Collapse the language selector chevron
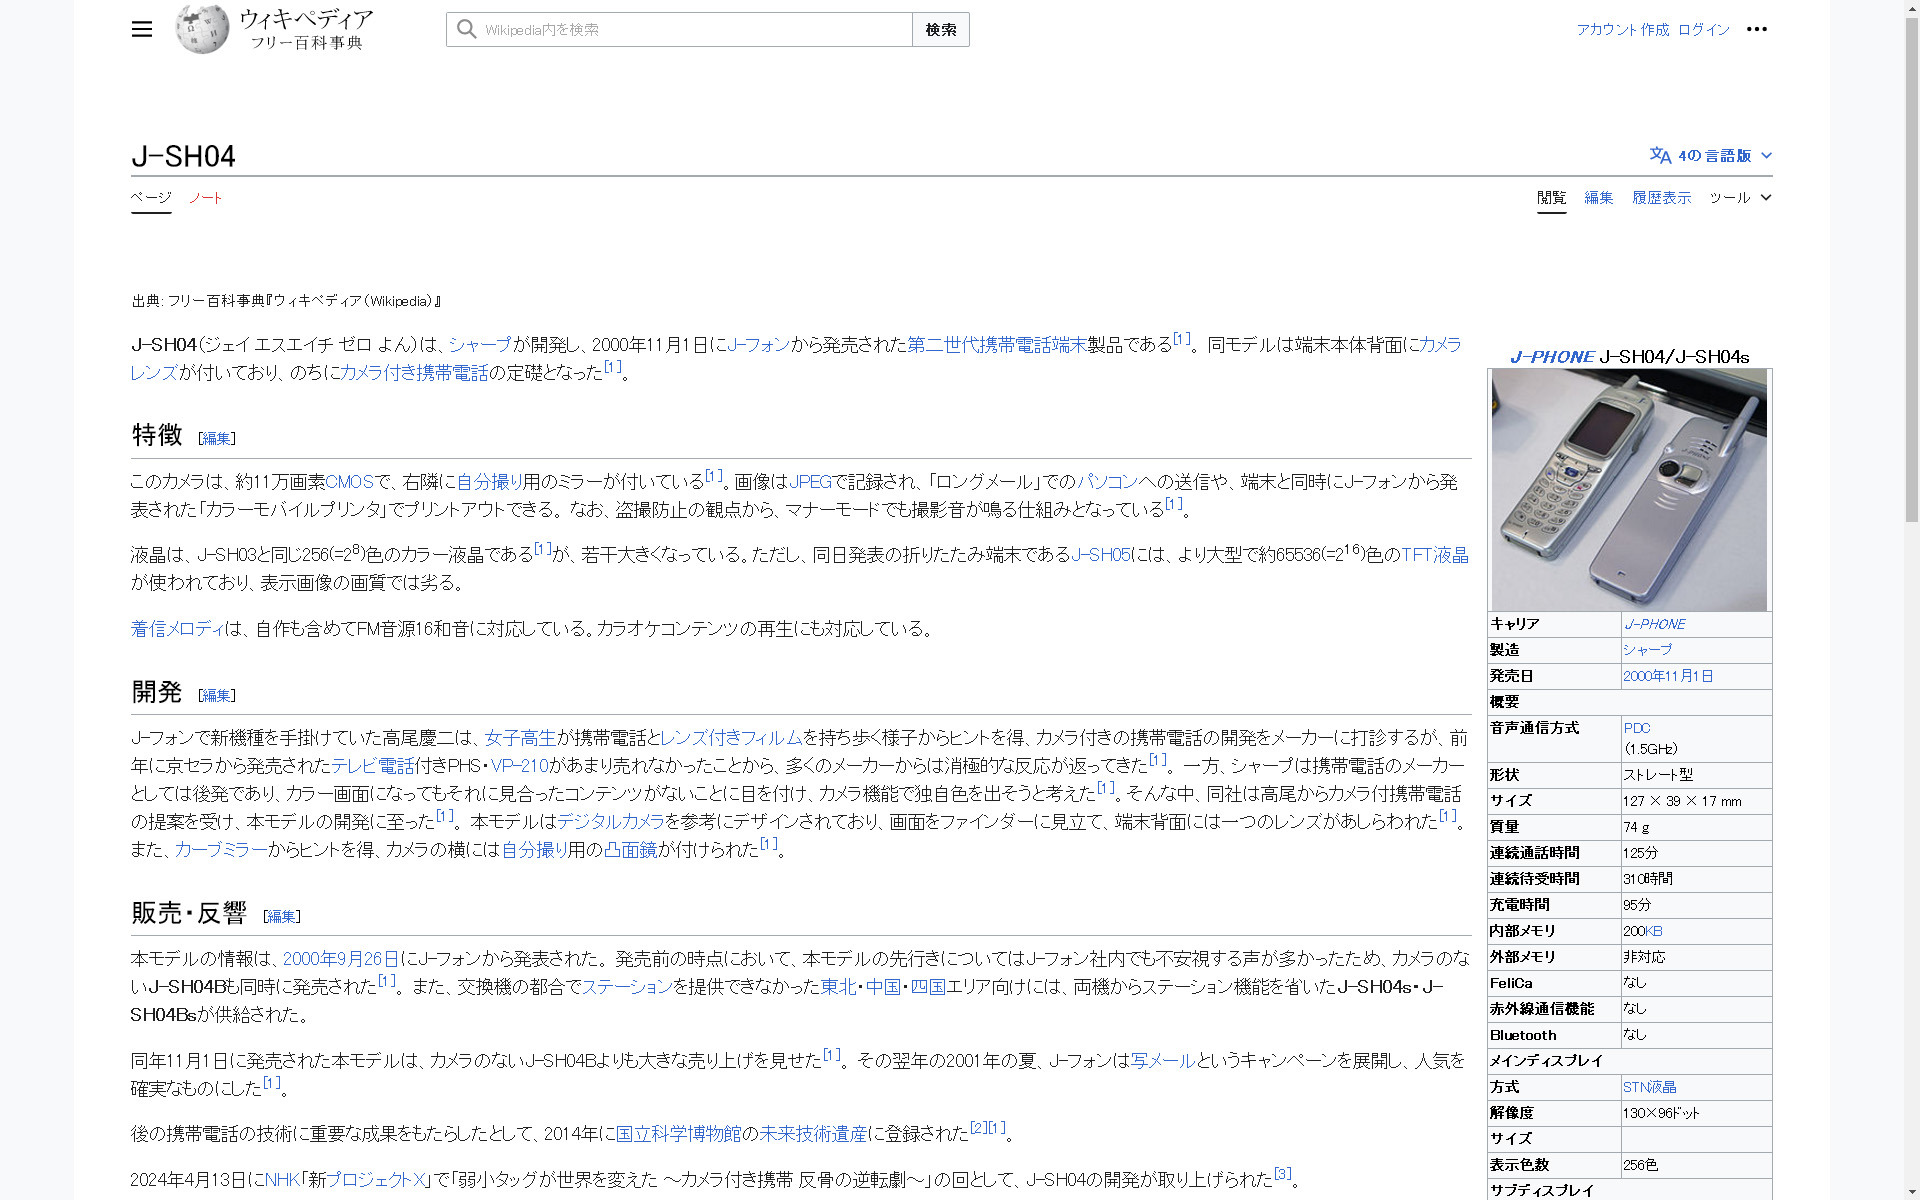 point(1766,155)
